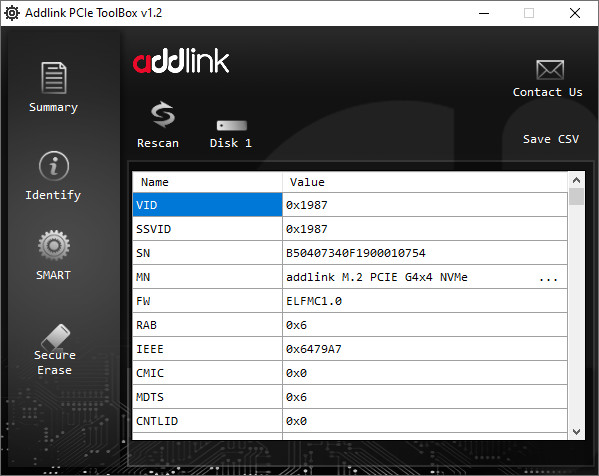Image resolution: width=599 pixels, height=476 pixels.
Task: Click serial number value B50407340F1900010754
Action: [356, 253]
